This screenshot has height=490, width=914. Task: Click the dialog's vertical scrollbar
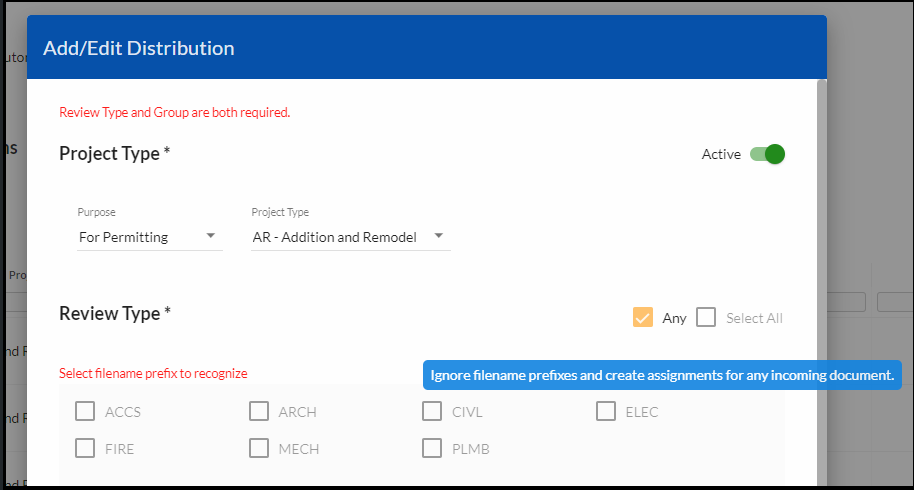click(822, 282)
